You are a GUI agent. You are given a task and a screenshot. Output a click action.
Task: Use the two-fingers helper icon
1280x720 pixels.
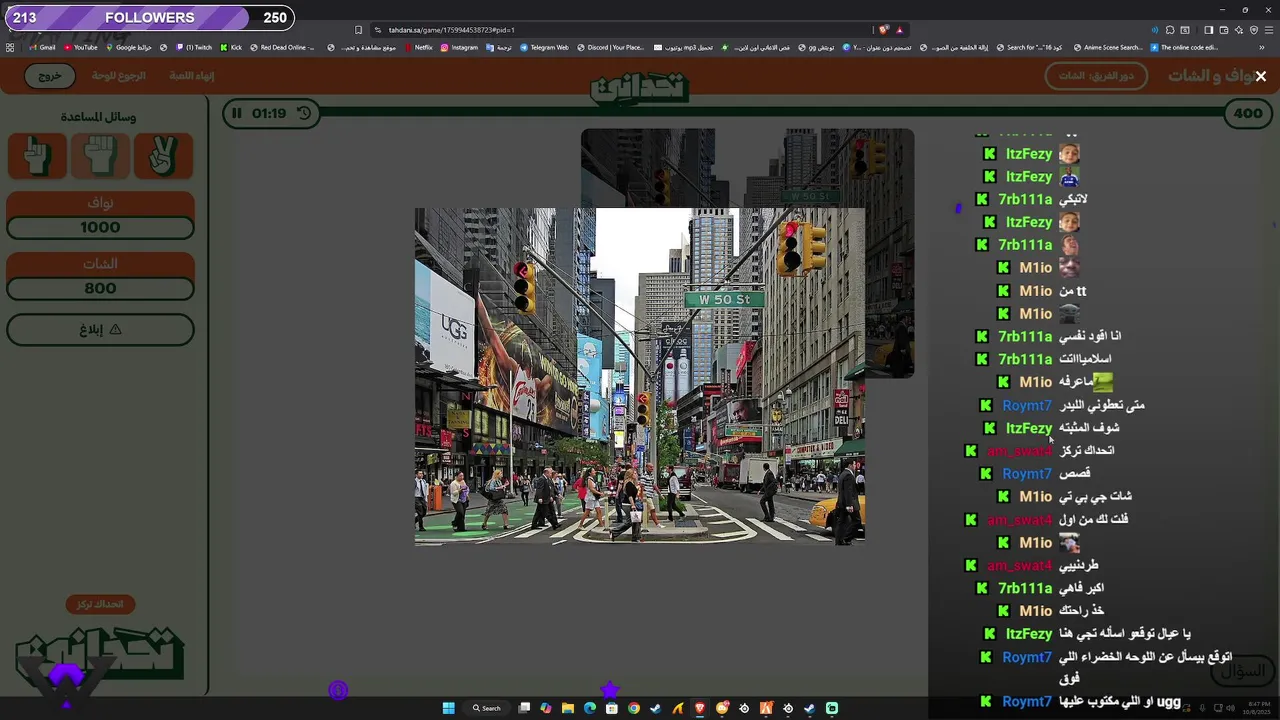(163, 156)
